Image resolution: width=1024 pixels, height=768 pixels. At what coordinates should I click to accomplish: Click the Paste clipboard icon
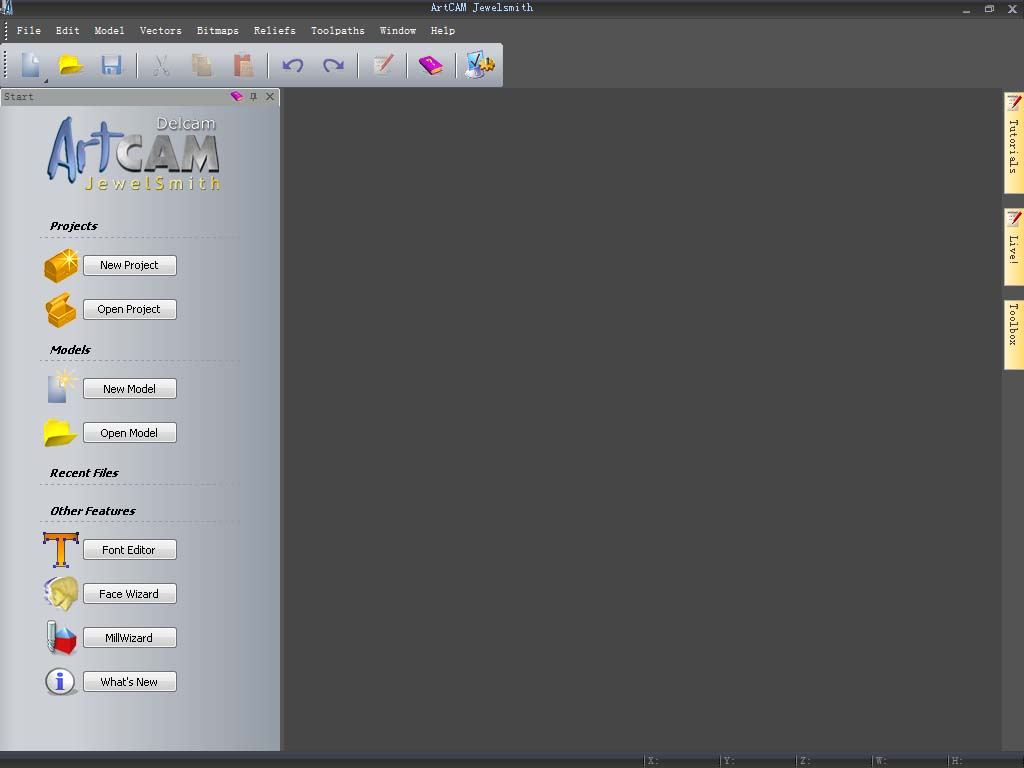click(243, 65)
